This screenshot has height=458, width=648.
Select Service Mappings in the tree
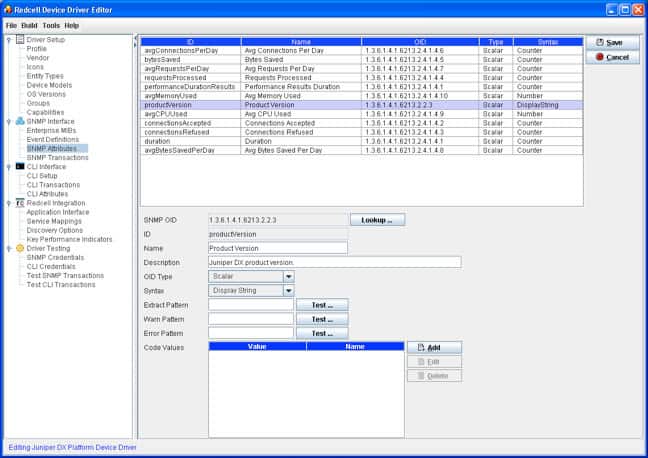[x=54, y=221]
